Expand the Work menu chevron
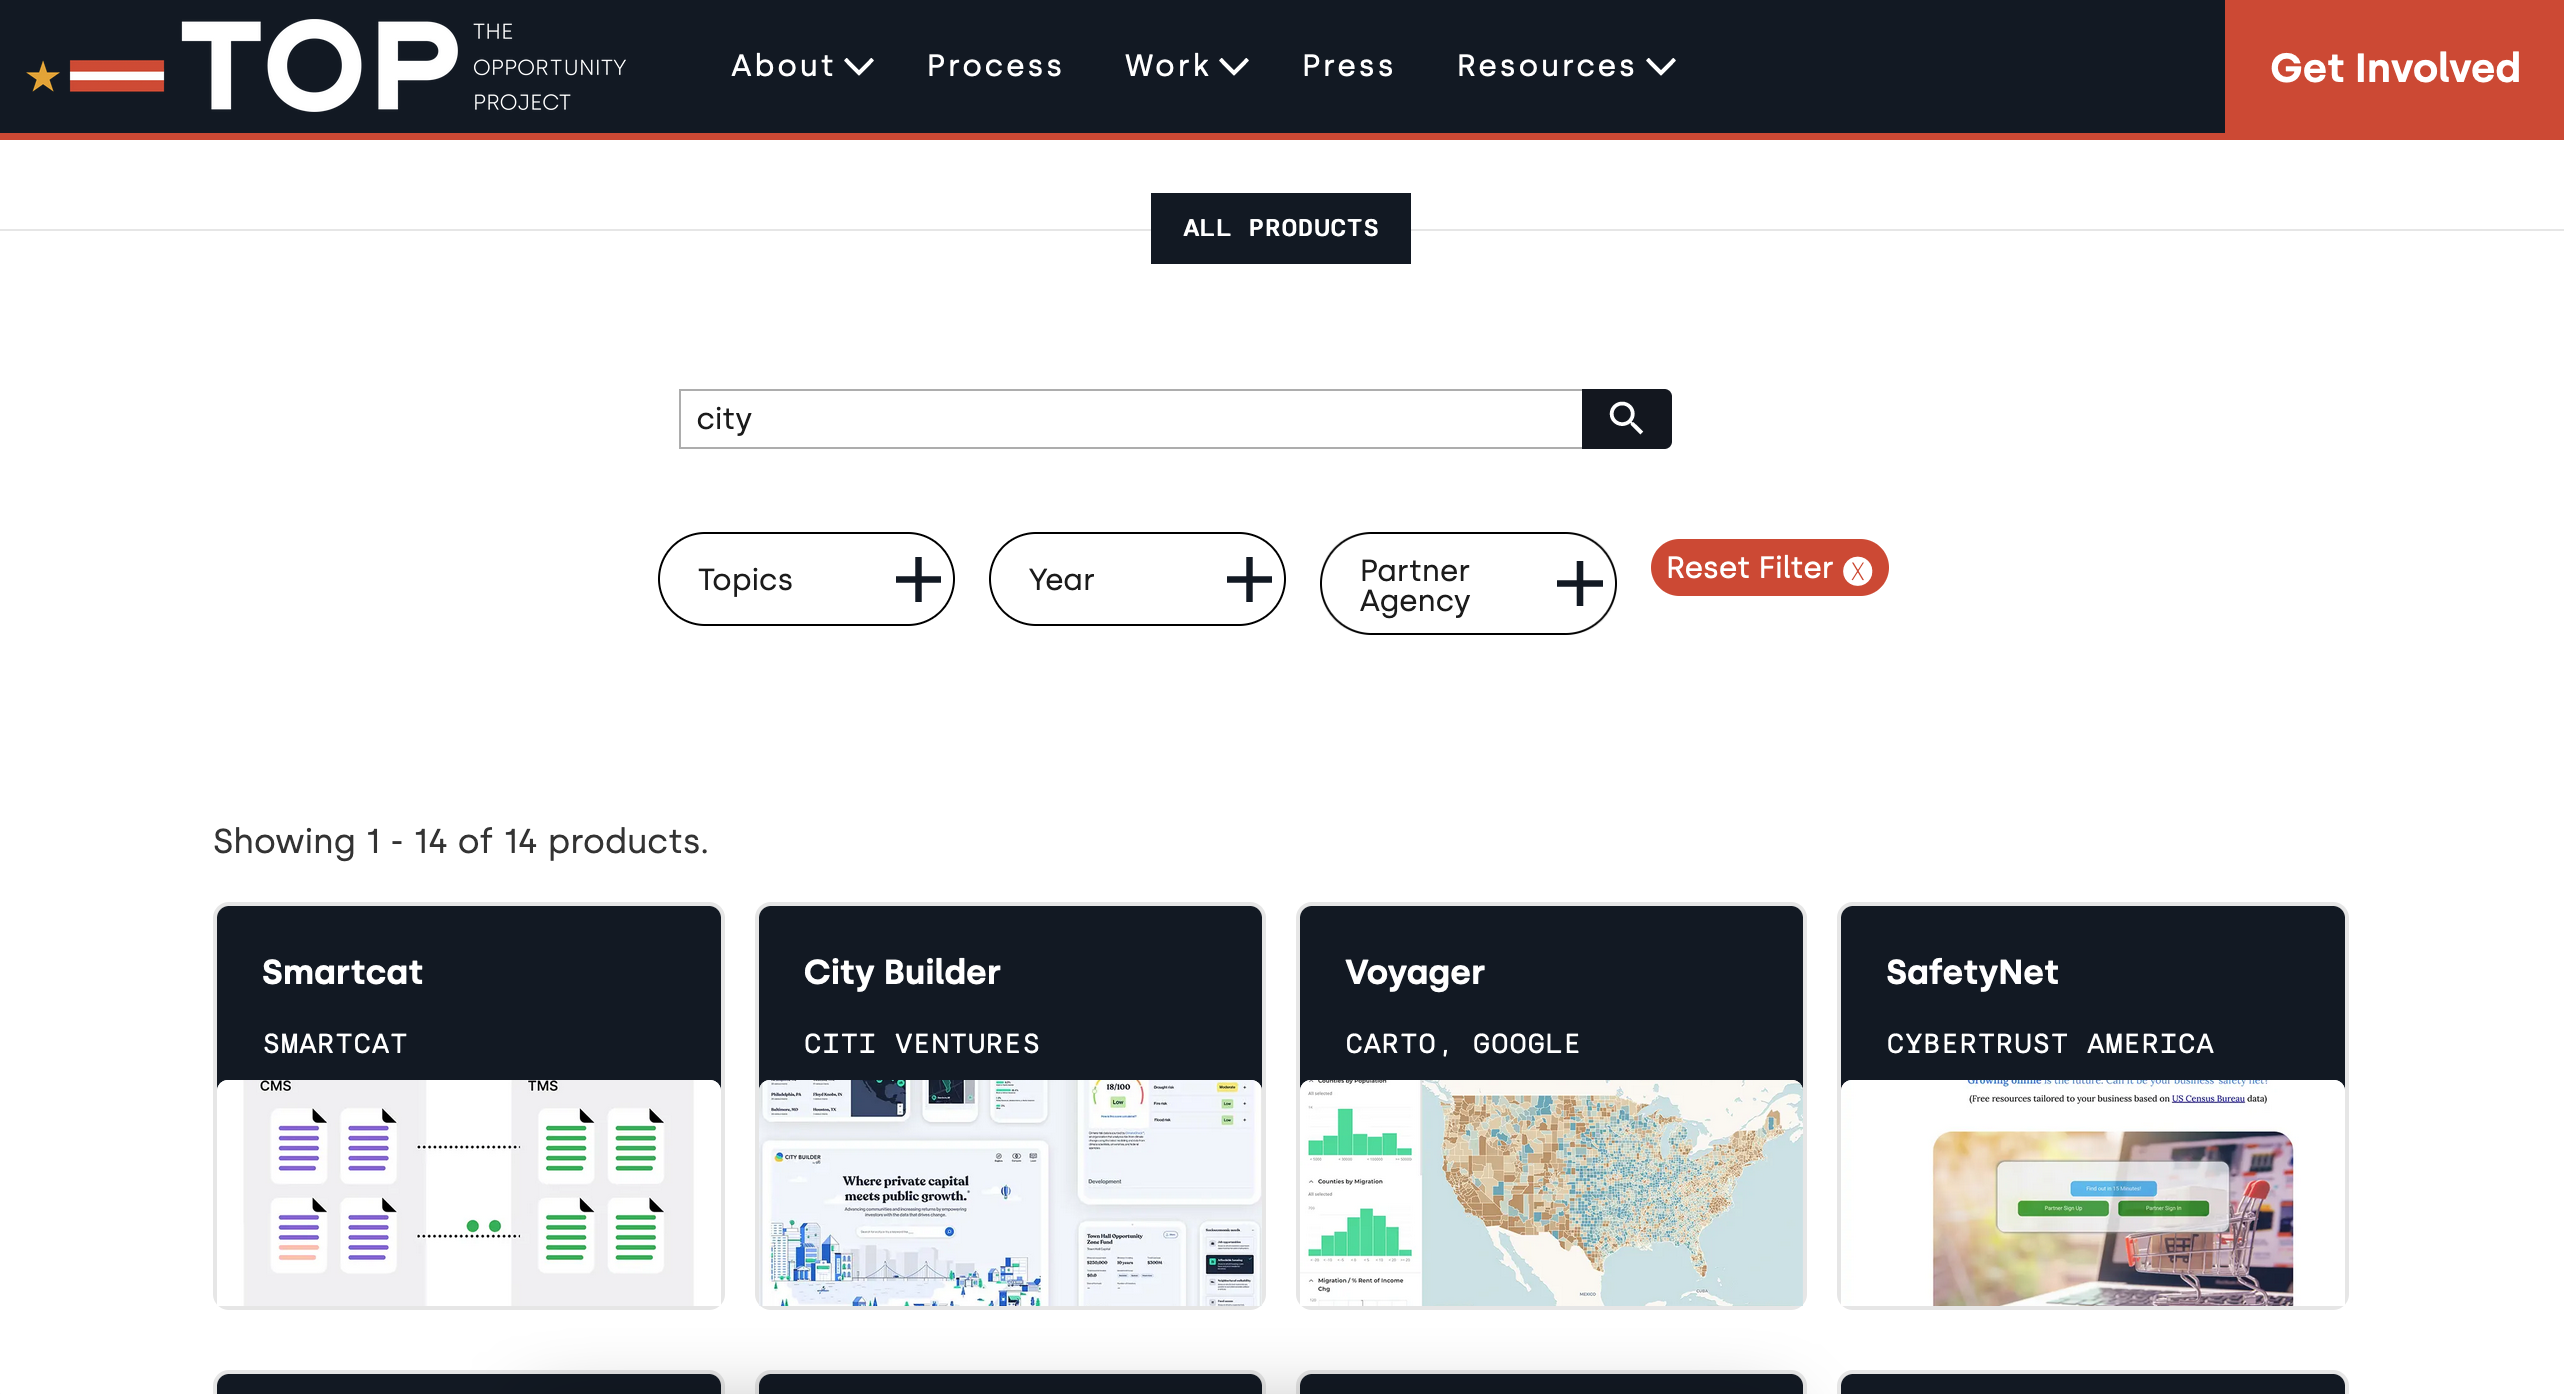 coord(1235,67)
